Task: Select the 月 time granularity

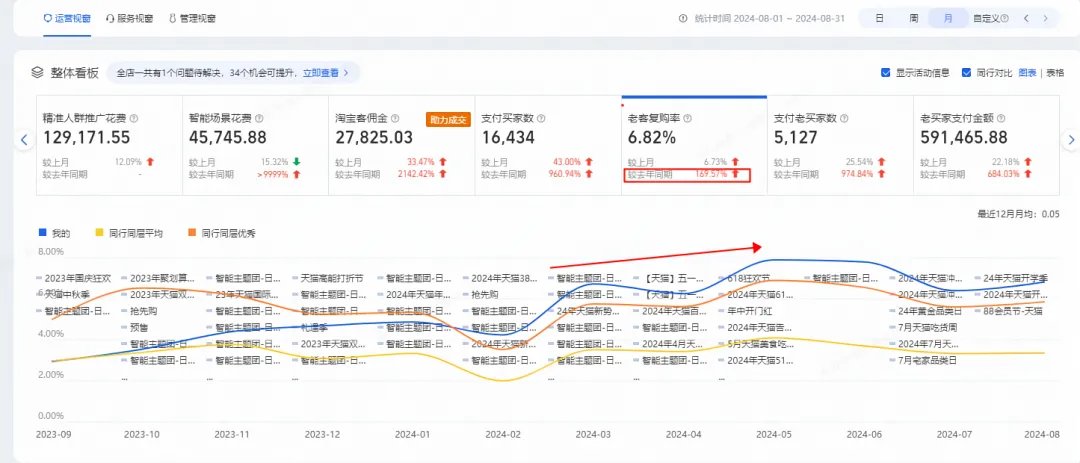Action: tap(948, 19)
